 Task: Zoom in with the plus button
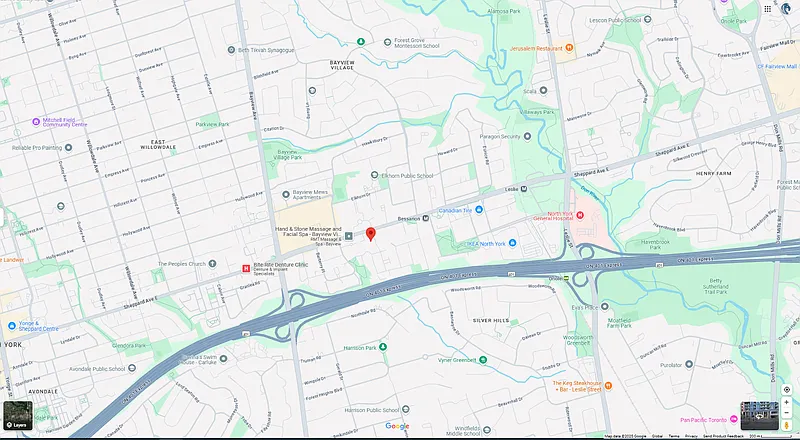tap(787, 402)
